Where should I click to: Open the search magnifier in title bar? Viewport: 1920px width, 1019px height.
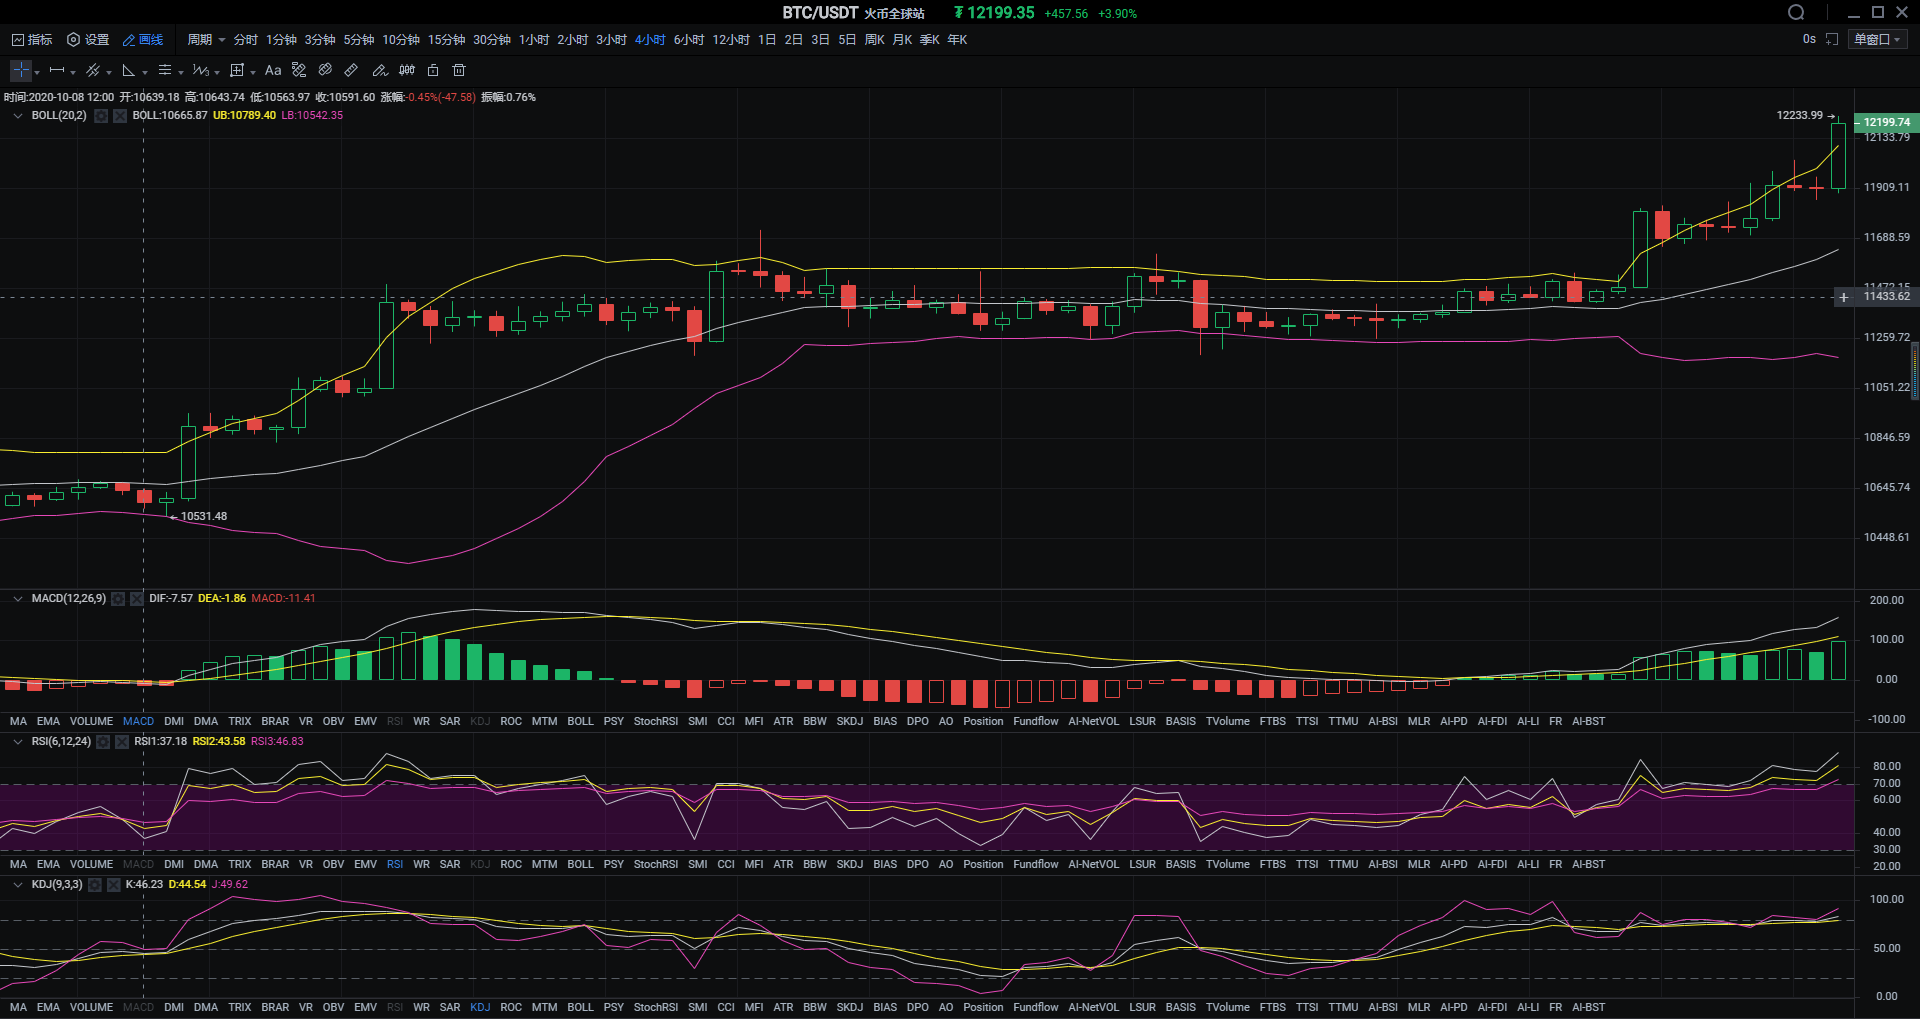pyautogui.click(x=1796, y=13)
